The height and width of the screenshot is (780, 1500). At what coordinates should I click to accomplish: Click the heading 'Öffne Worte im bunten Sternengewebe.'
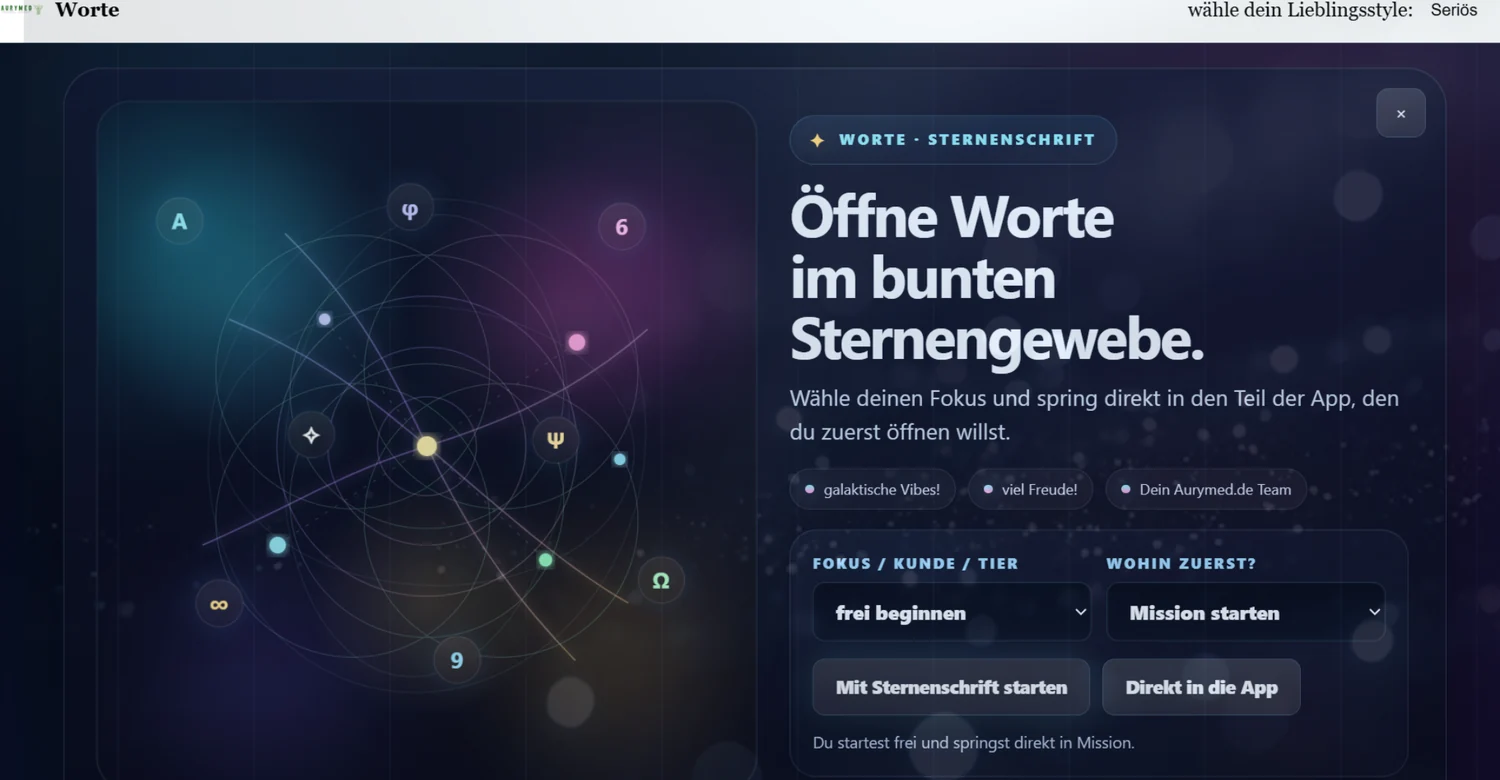coord(997,277)
